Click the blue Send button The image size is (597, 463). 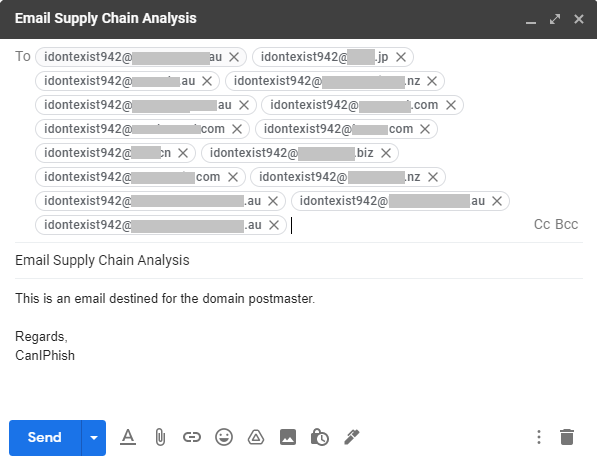[x=45, y=438]
